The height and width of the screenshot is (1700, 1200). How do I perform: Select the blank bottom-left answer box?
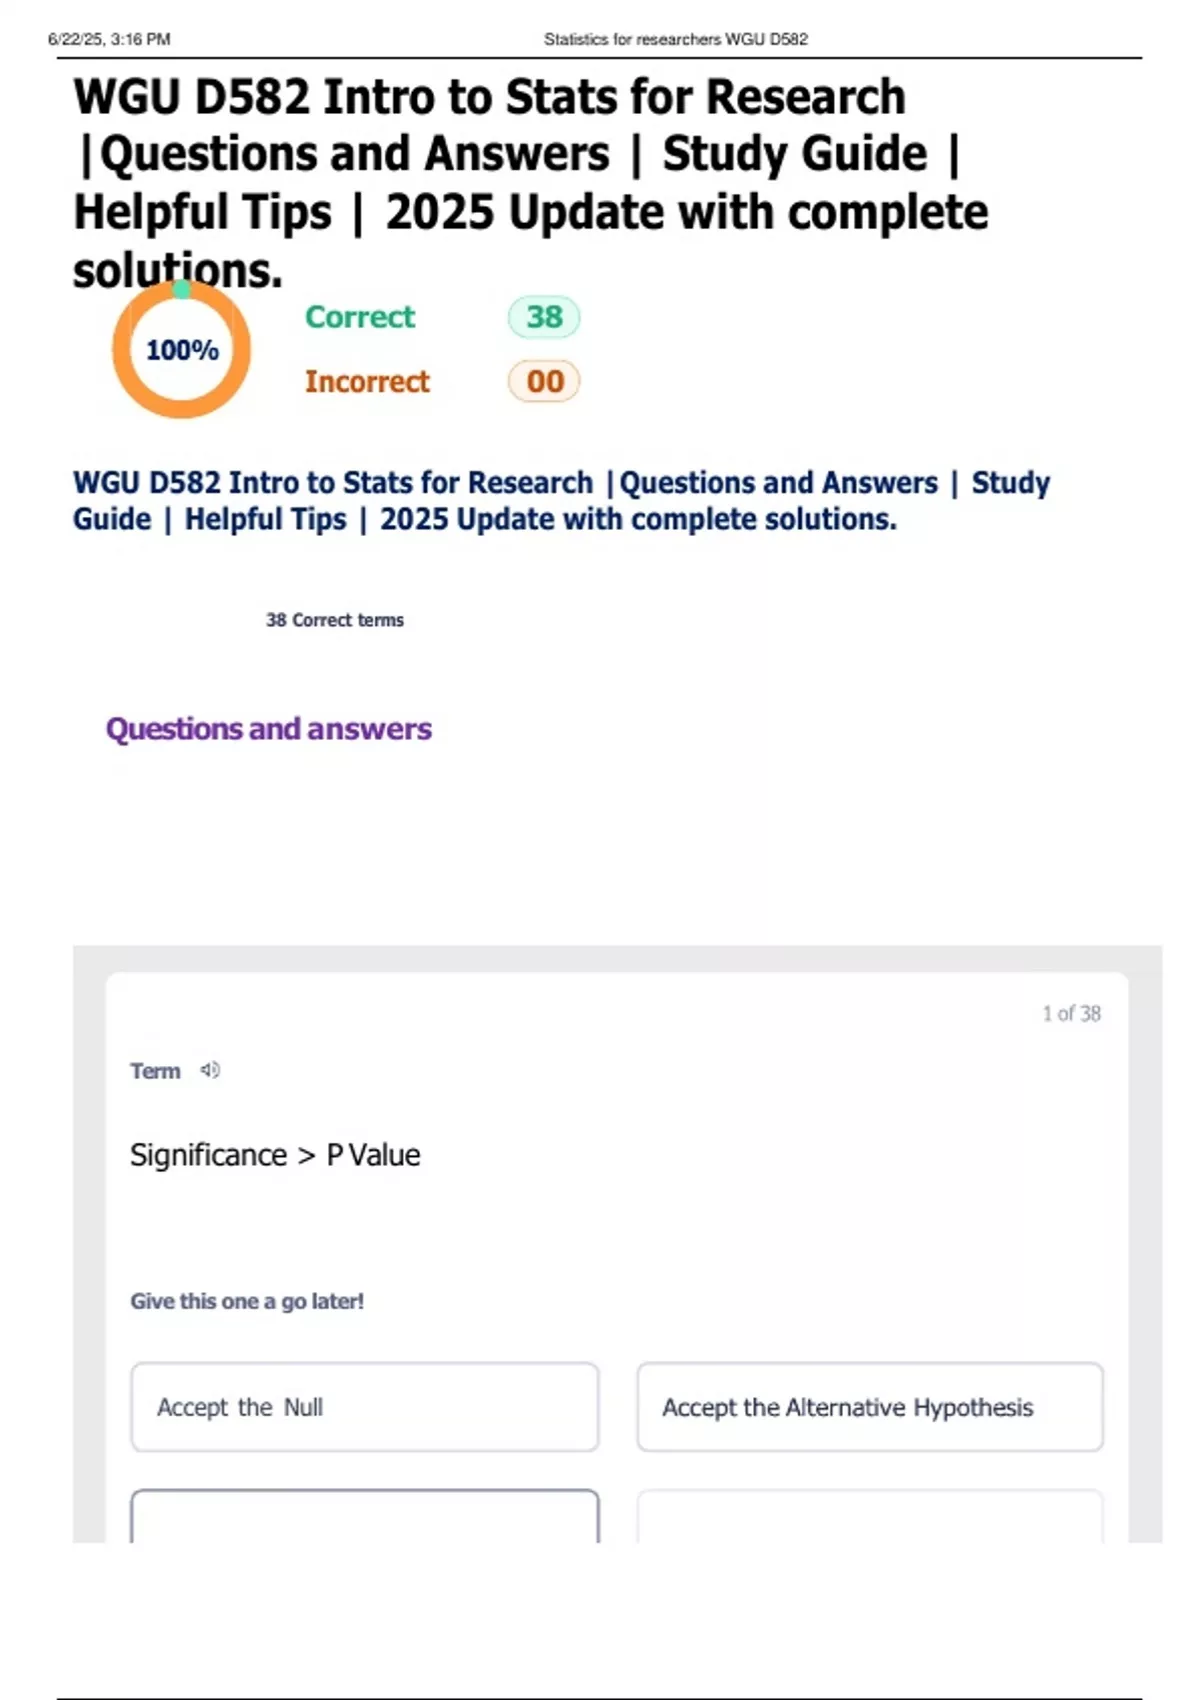click(364, 1517)
